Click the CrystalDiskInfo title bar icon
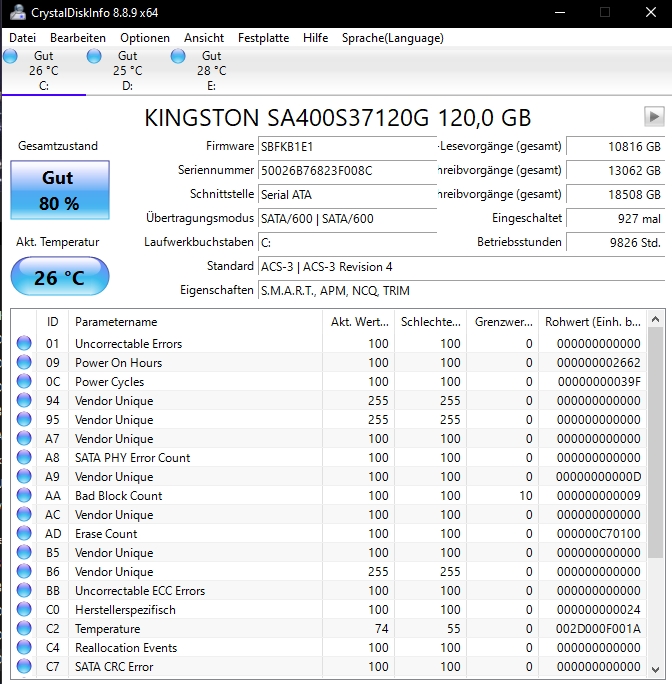Viewport: 672px width, 684px height. (18, 12)
